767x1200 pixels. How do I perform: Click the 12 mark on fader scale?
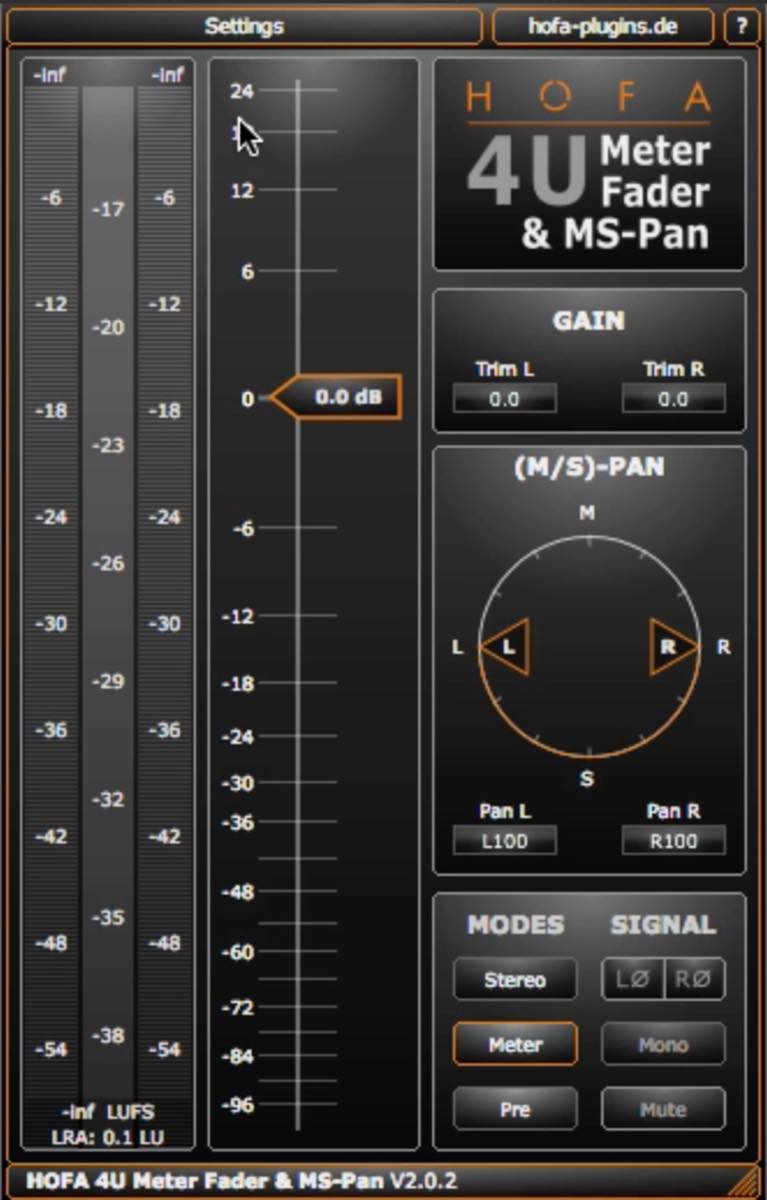[x=242, y=190]
